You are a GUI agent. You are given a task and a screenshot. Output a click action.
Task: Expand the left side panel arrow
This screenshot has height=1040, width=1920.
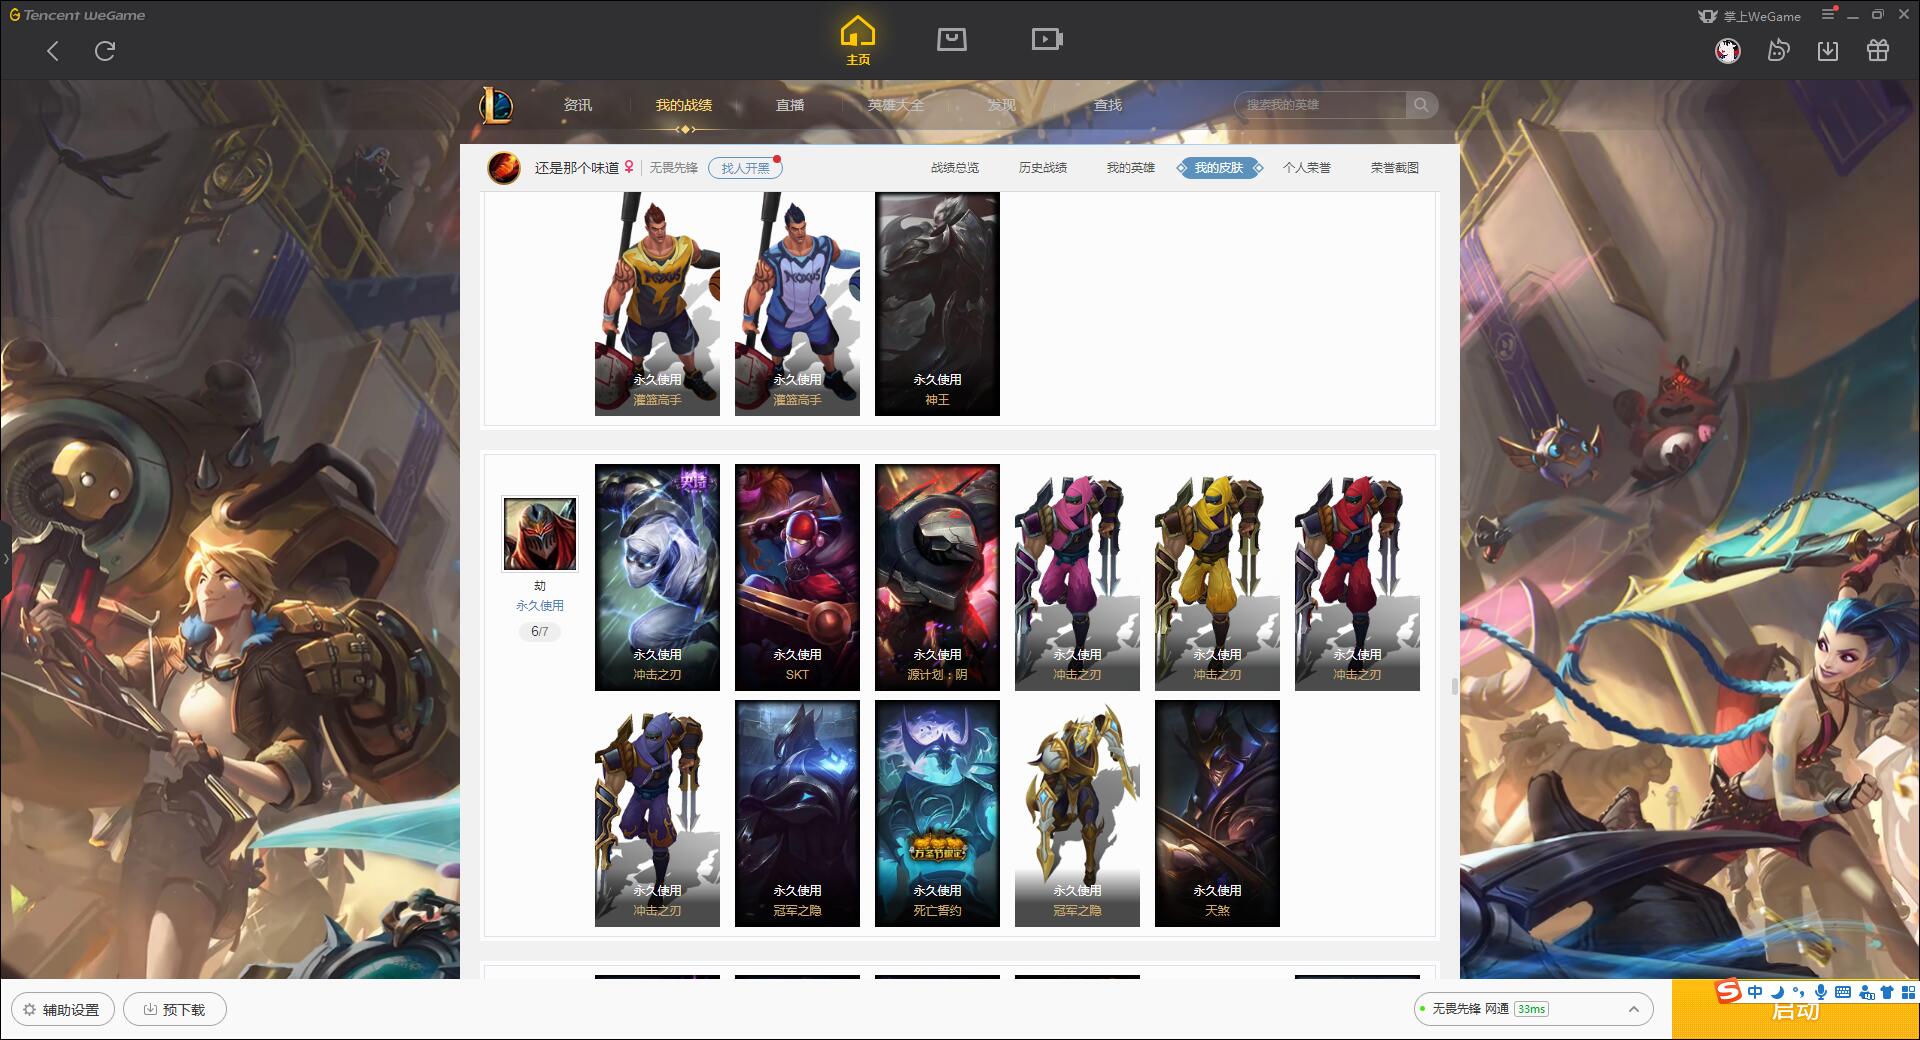click(5, 558)
